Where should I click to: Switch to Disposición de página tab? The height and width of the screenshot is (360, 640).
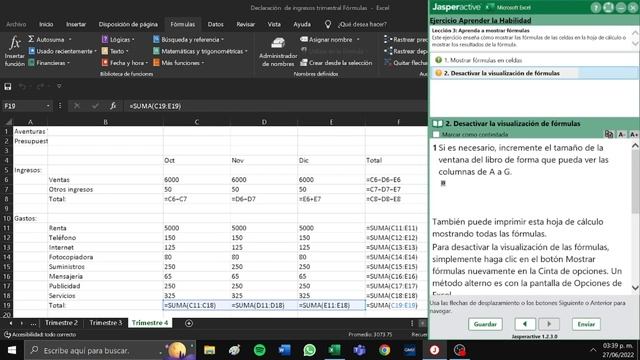128,24
